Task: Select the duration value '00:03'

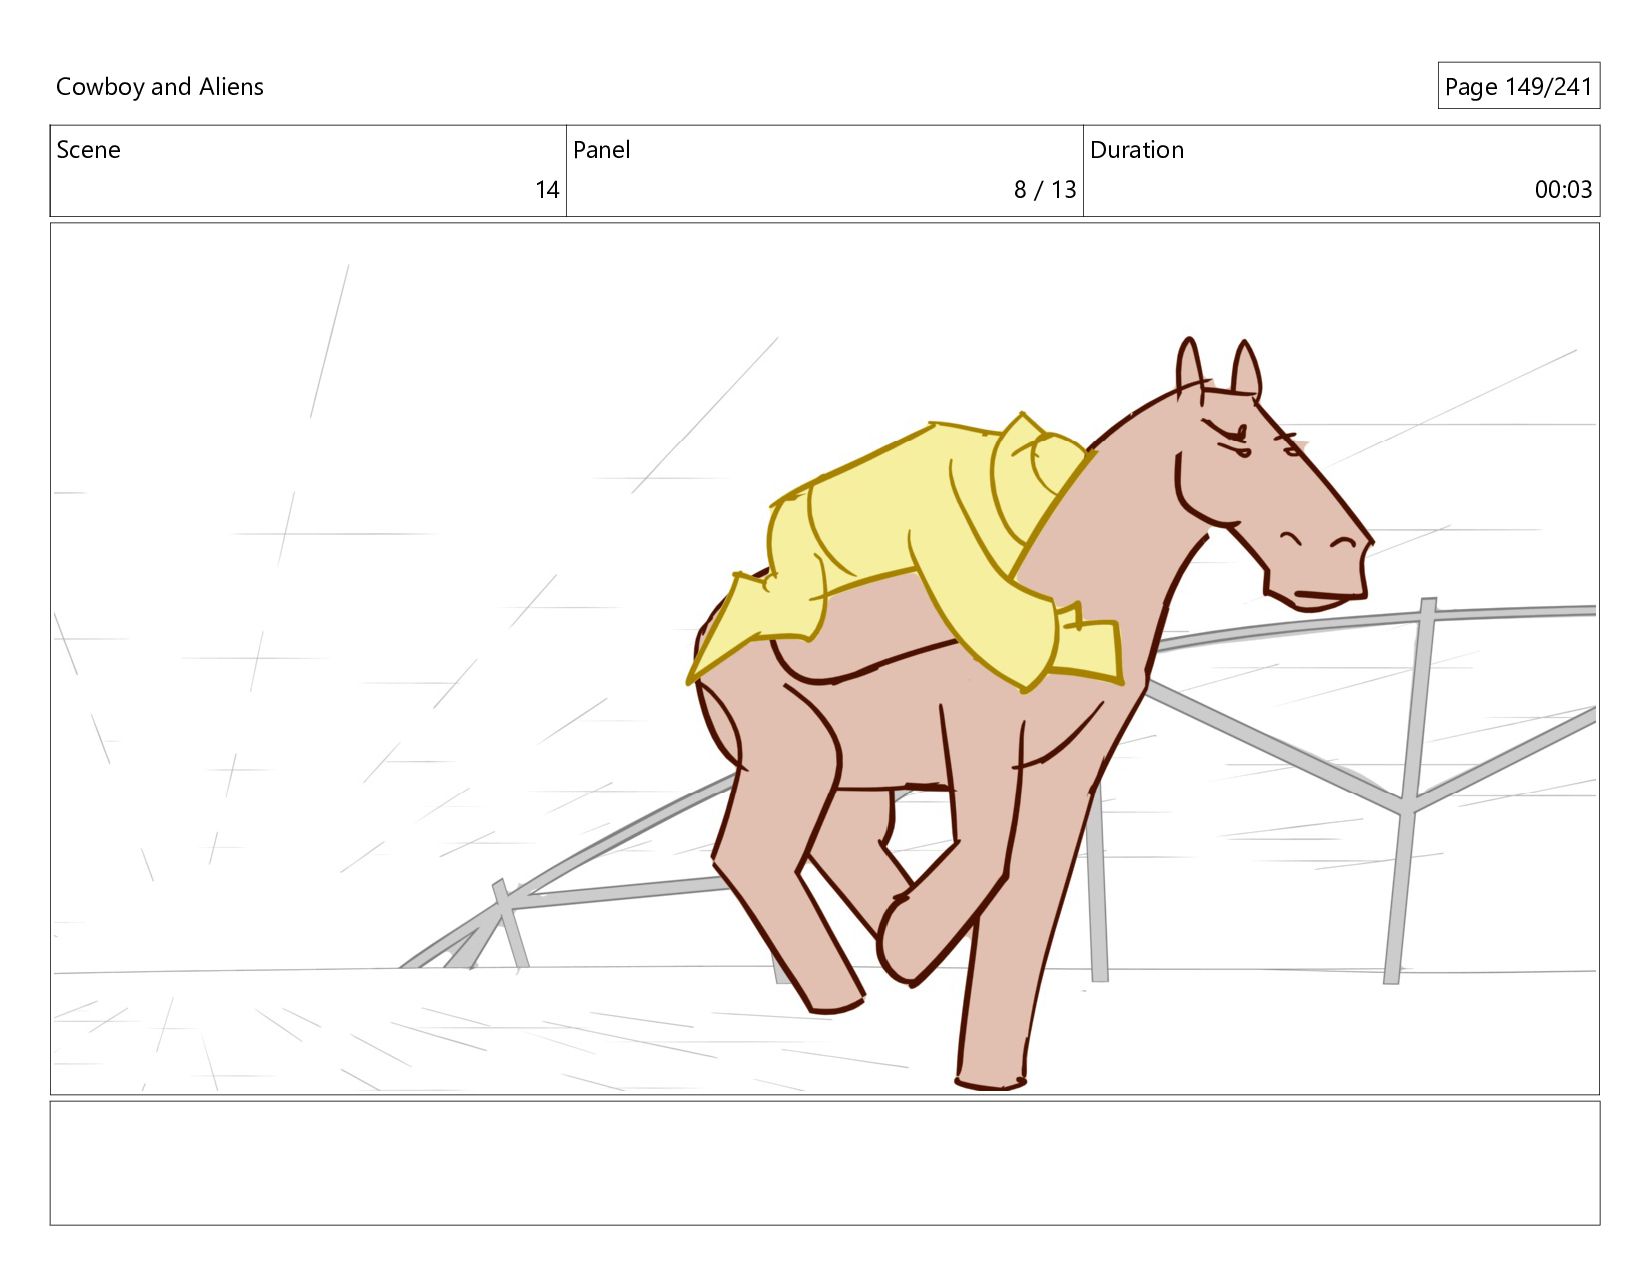Action: [x=1563, y=190]
